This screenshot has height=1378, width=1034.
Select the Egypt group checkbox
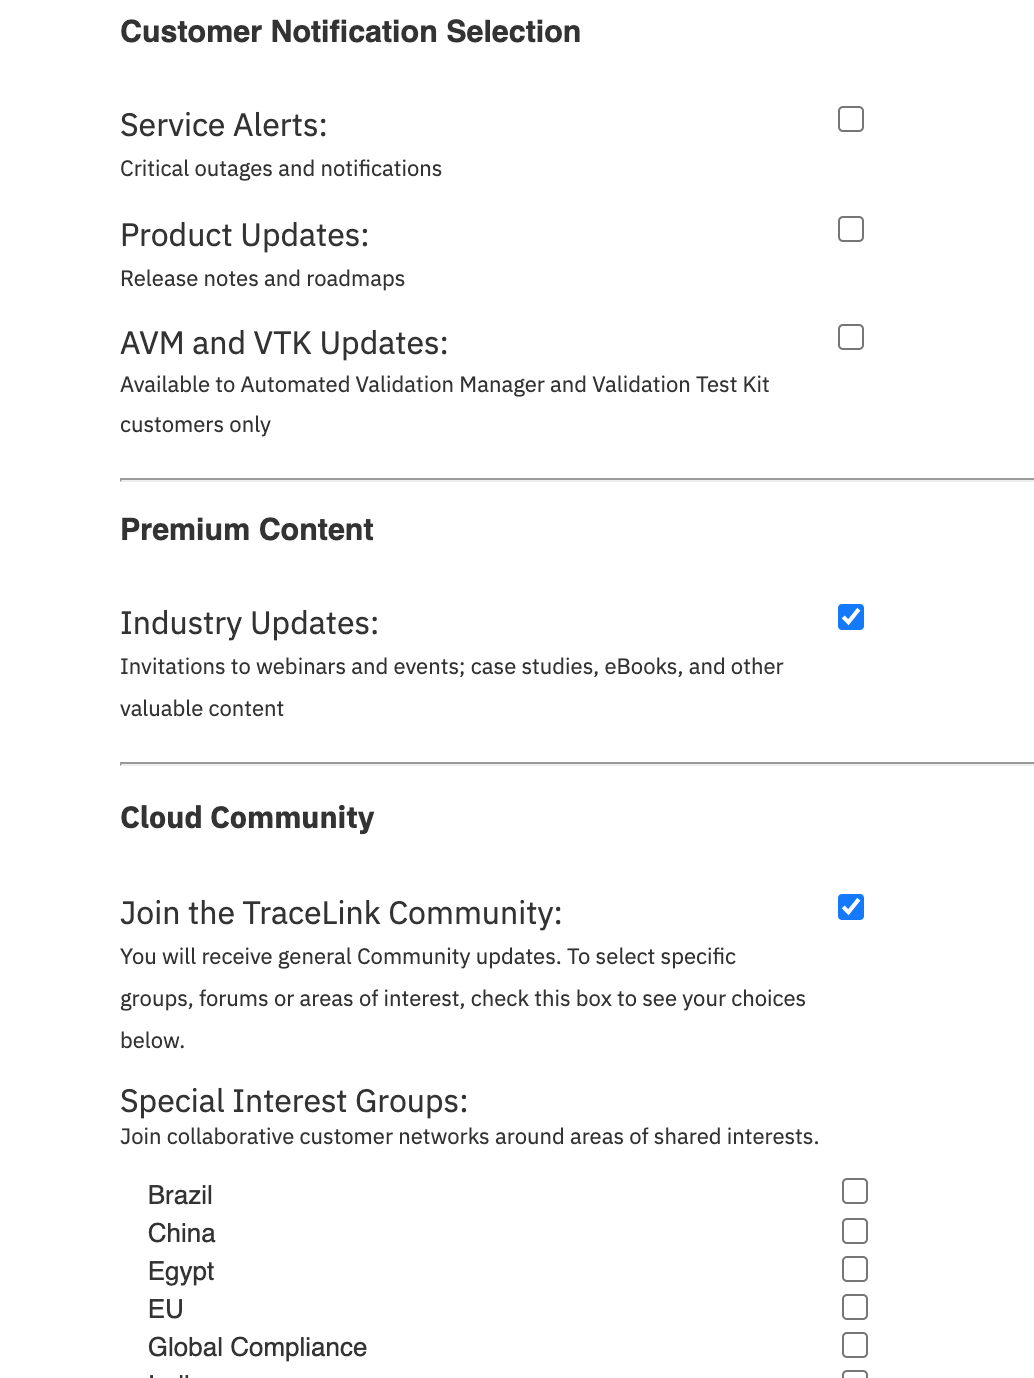point(855,1268)
